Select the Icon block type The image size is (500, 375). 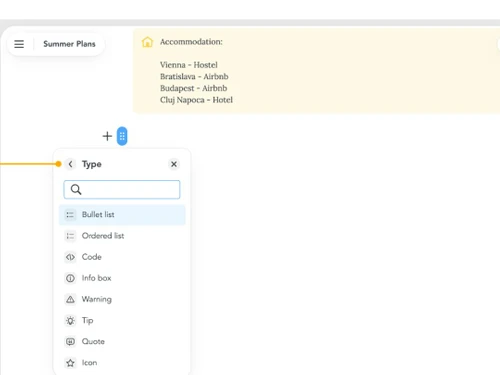click(122, 363)
